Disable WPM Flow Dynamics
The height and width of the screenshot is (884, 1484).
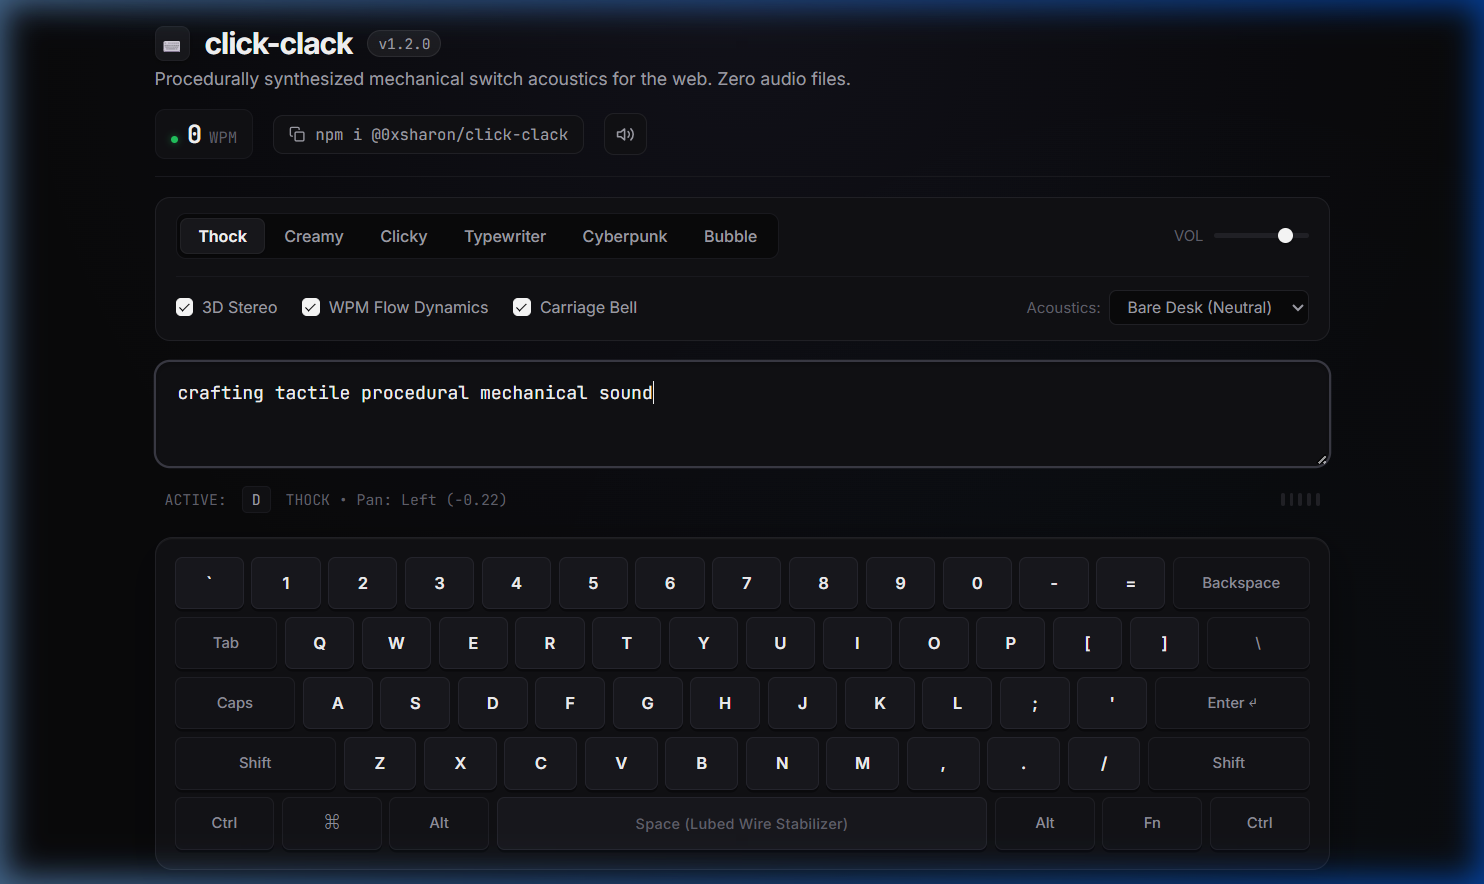click(311, 307)
